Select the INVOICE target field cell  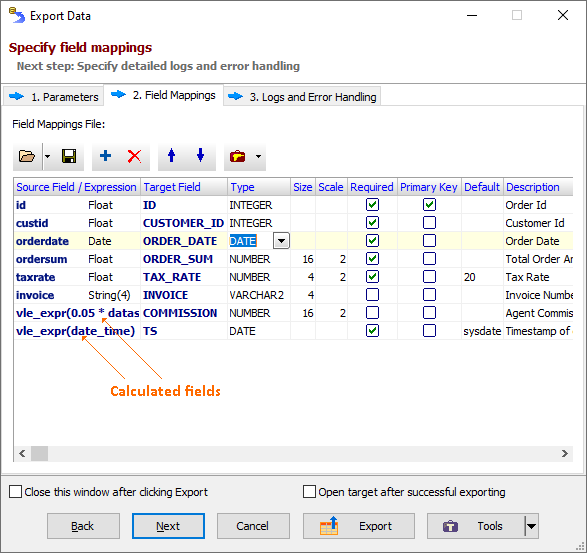184,295
